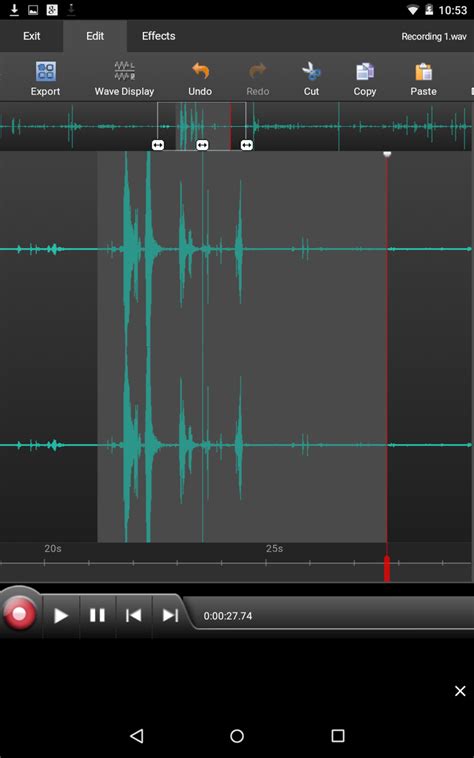
Task: Jump to start of recording
Action: click(x=133, y=615)
